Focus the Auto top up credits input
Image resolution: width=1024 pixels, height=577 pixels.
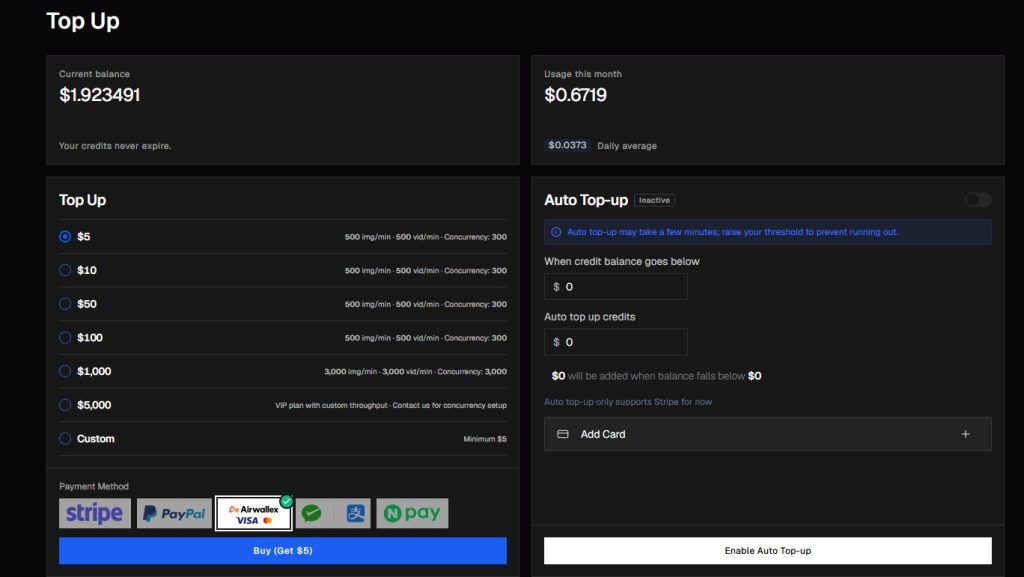tap(616, 342)
